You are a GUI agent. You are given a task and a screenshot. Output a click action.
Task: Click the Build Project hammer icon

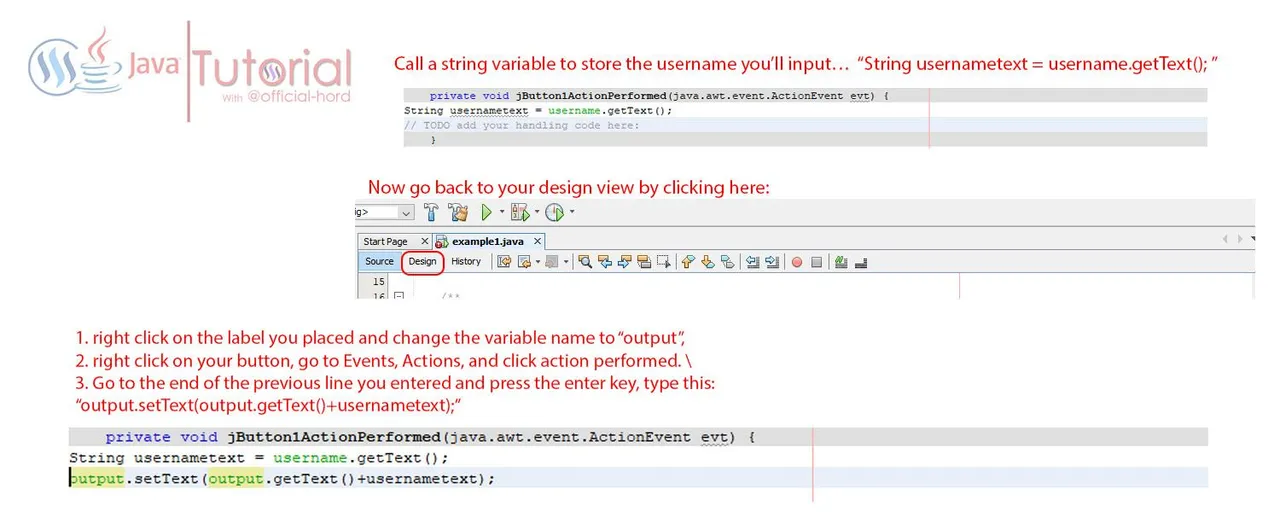(x=431, y=213)
